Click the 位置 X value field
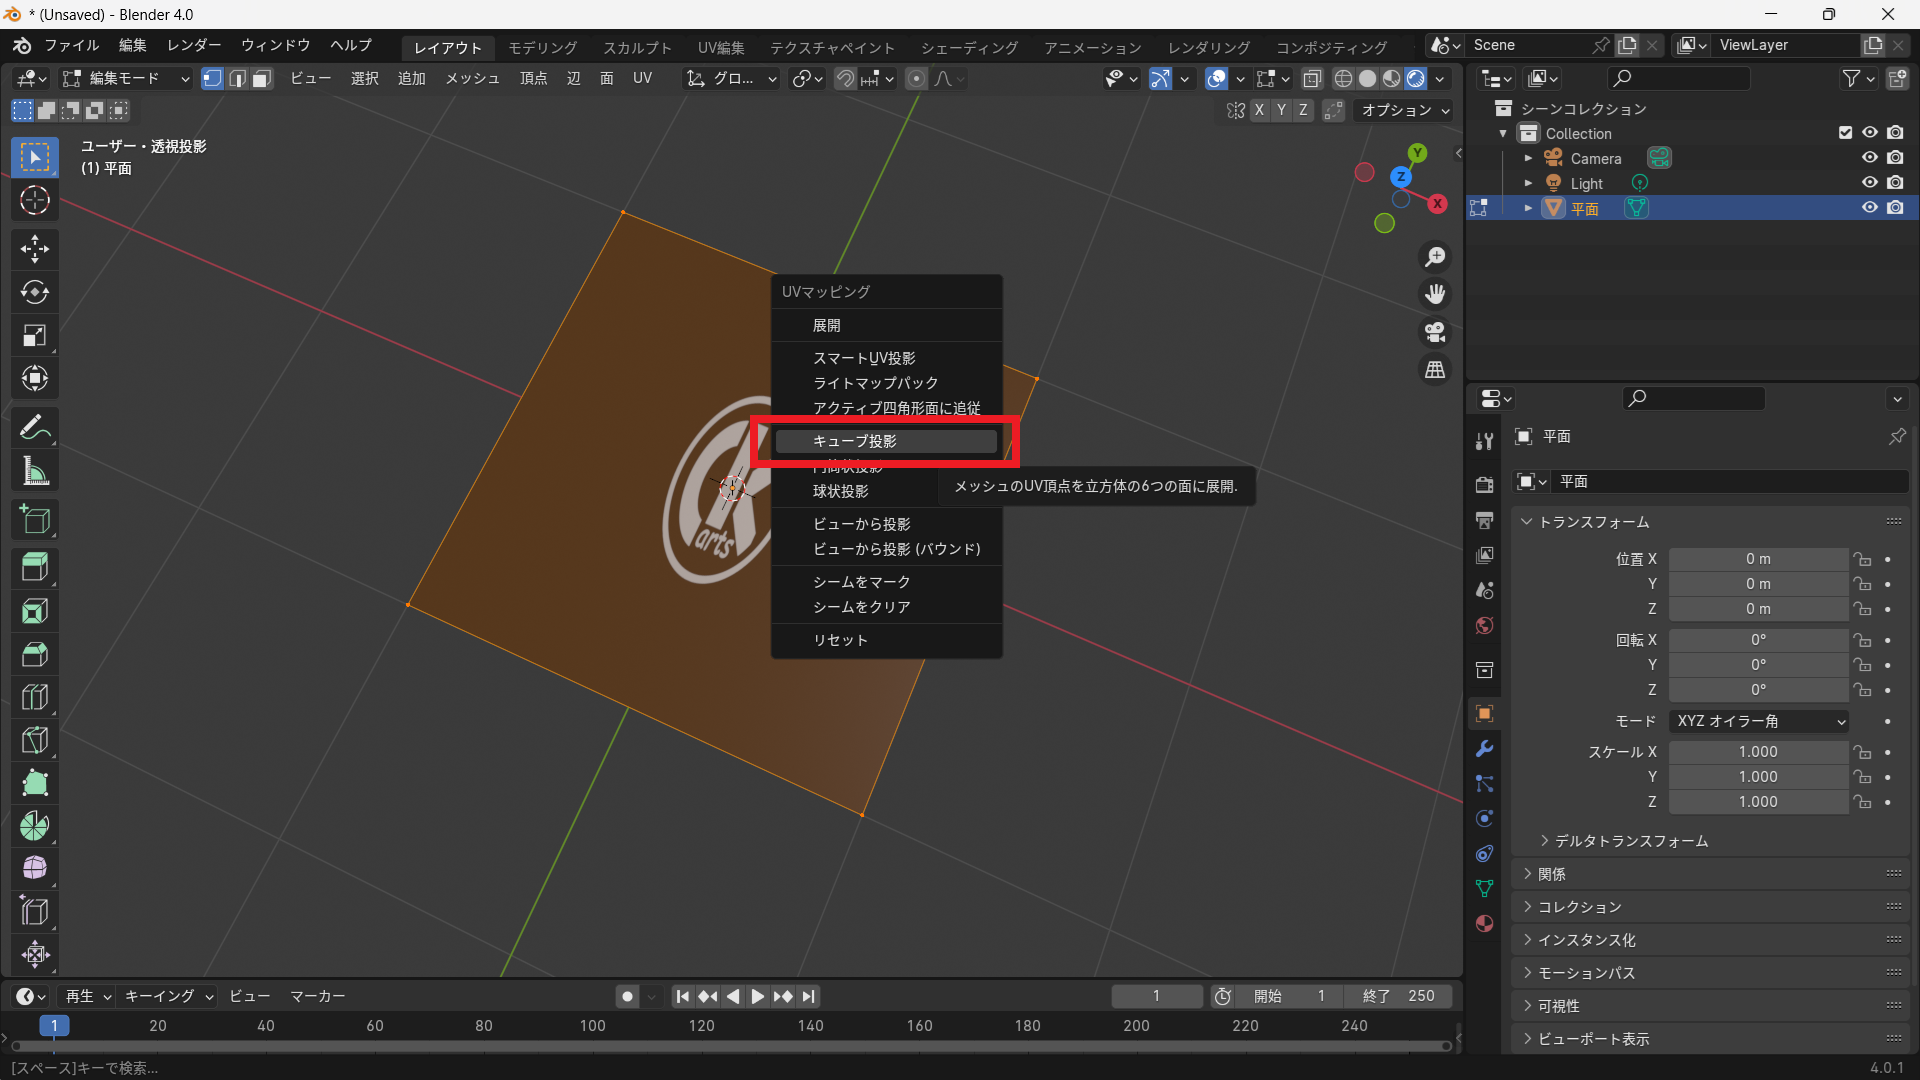1920x1080 pixels. click(1757, 559)
